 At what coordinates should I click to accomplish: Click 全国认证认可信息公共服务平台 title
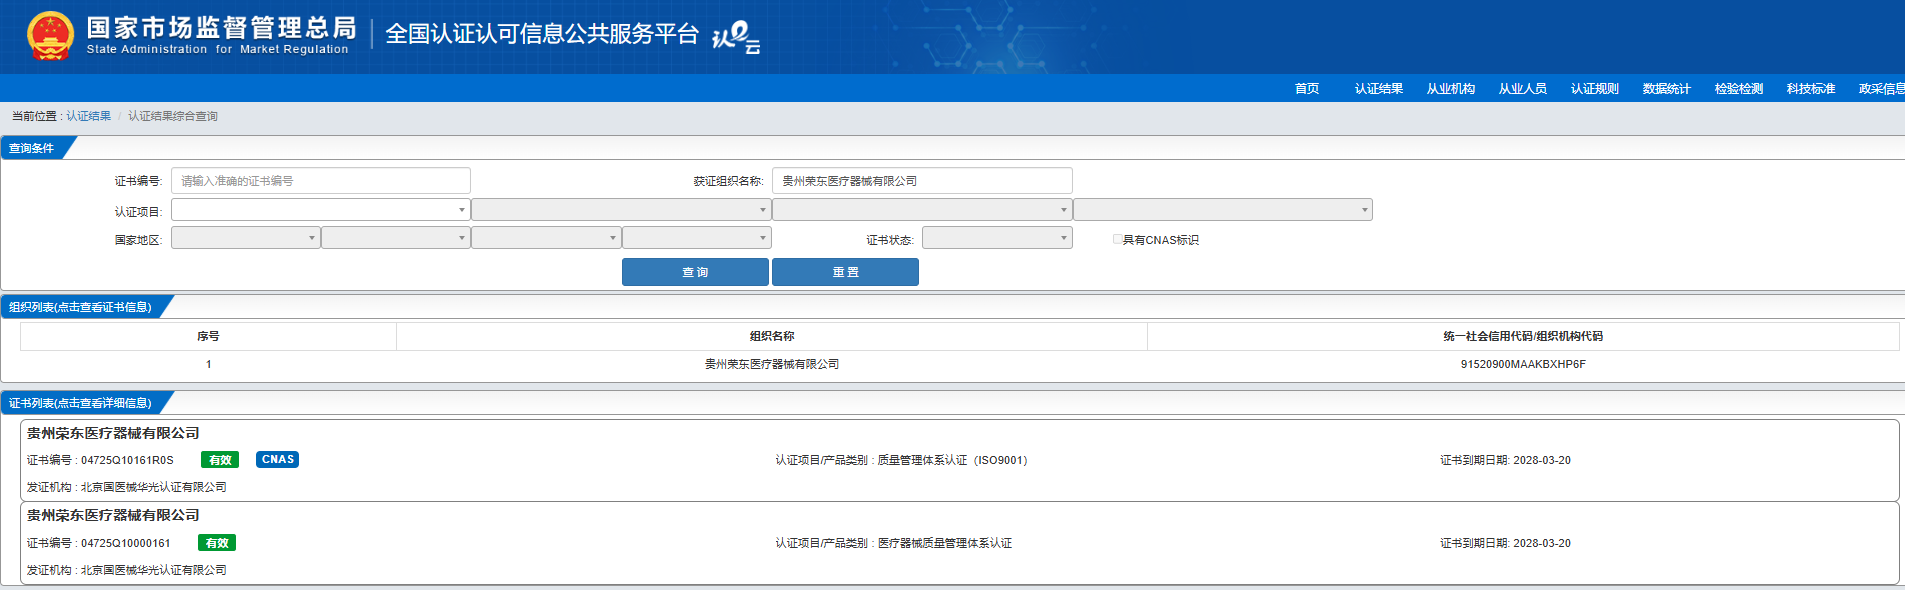pyautogui.click(x=542, y=34)
